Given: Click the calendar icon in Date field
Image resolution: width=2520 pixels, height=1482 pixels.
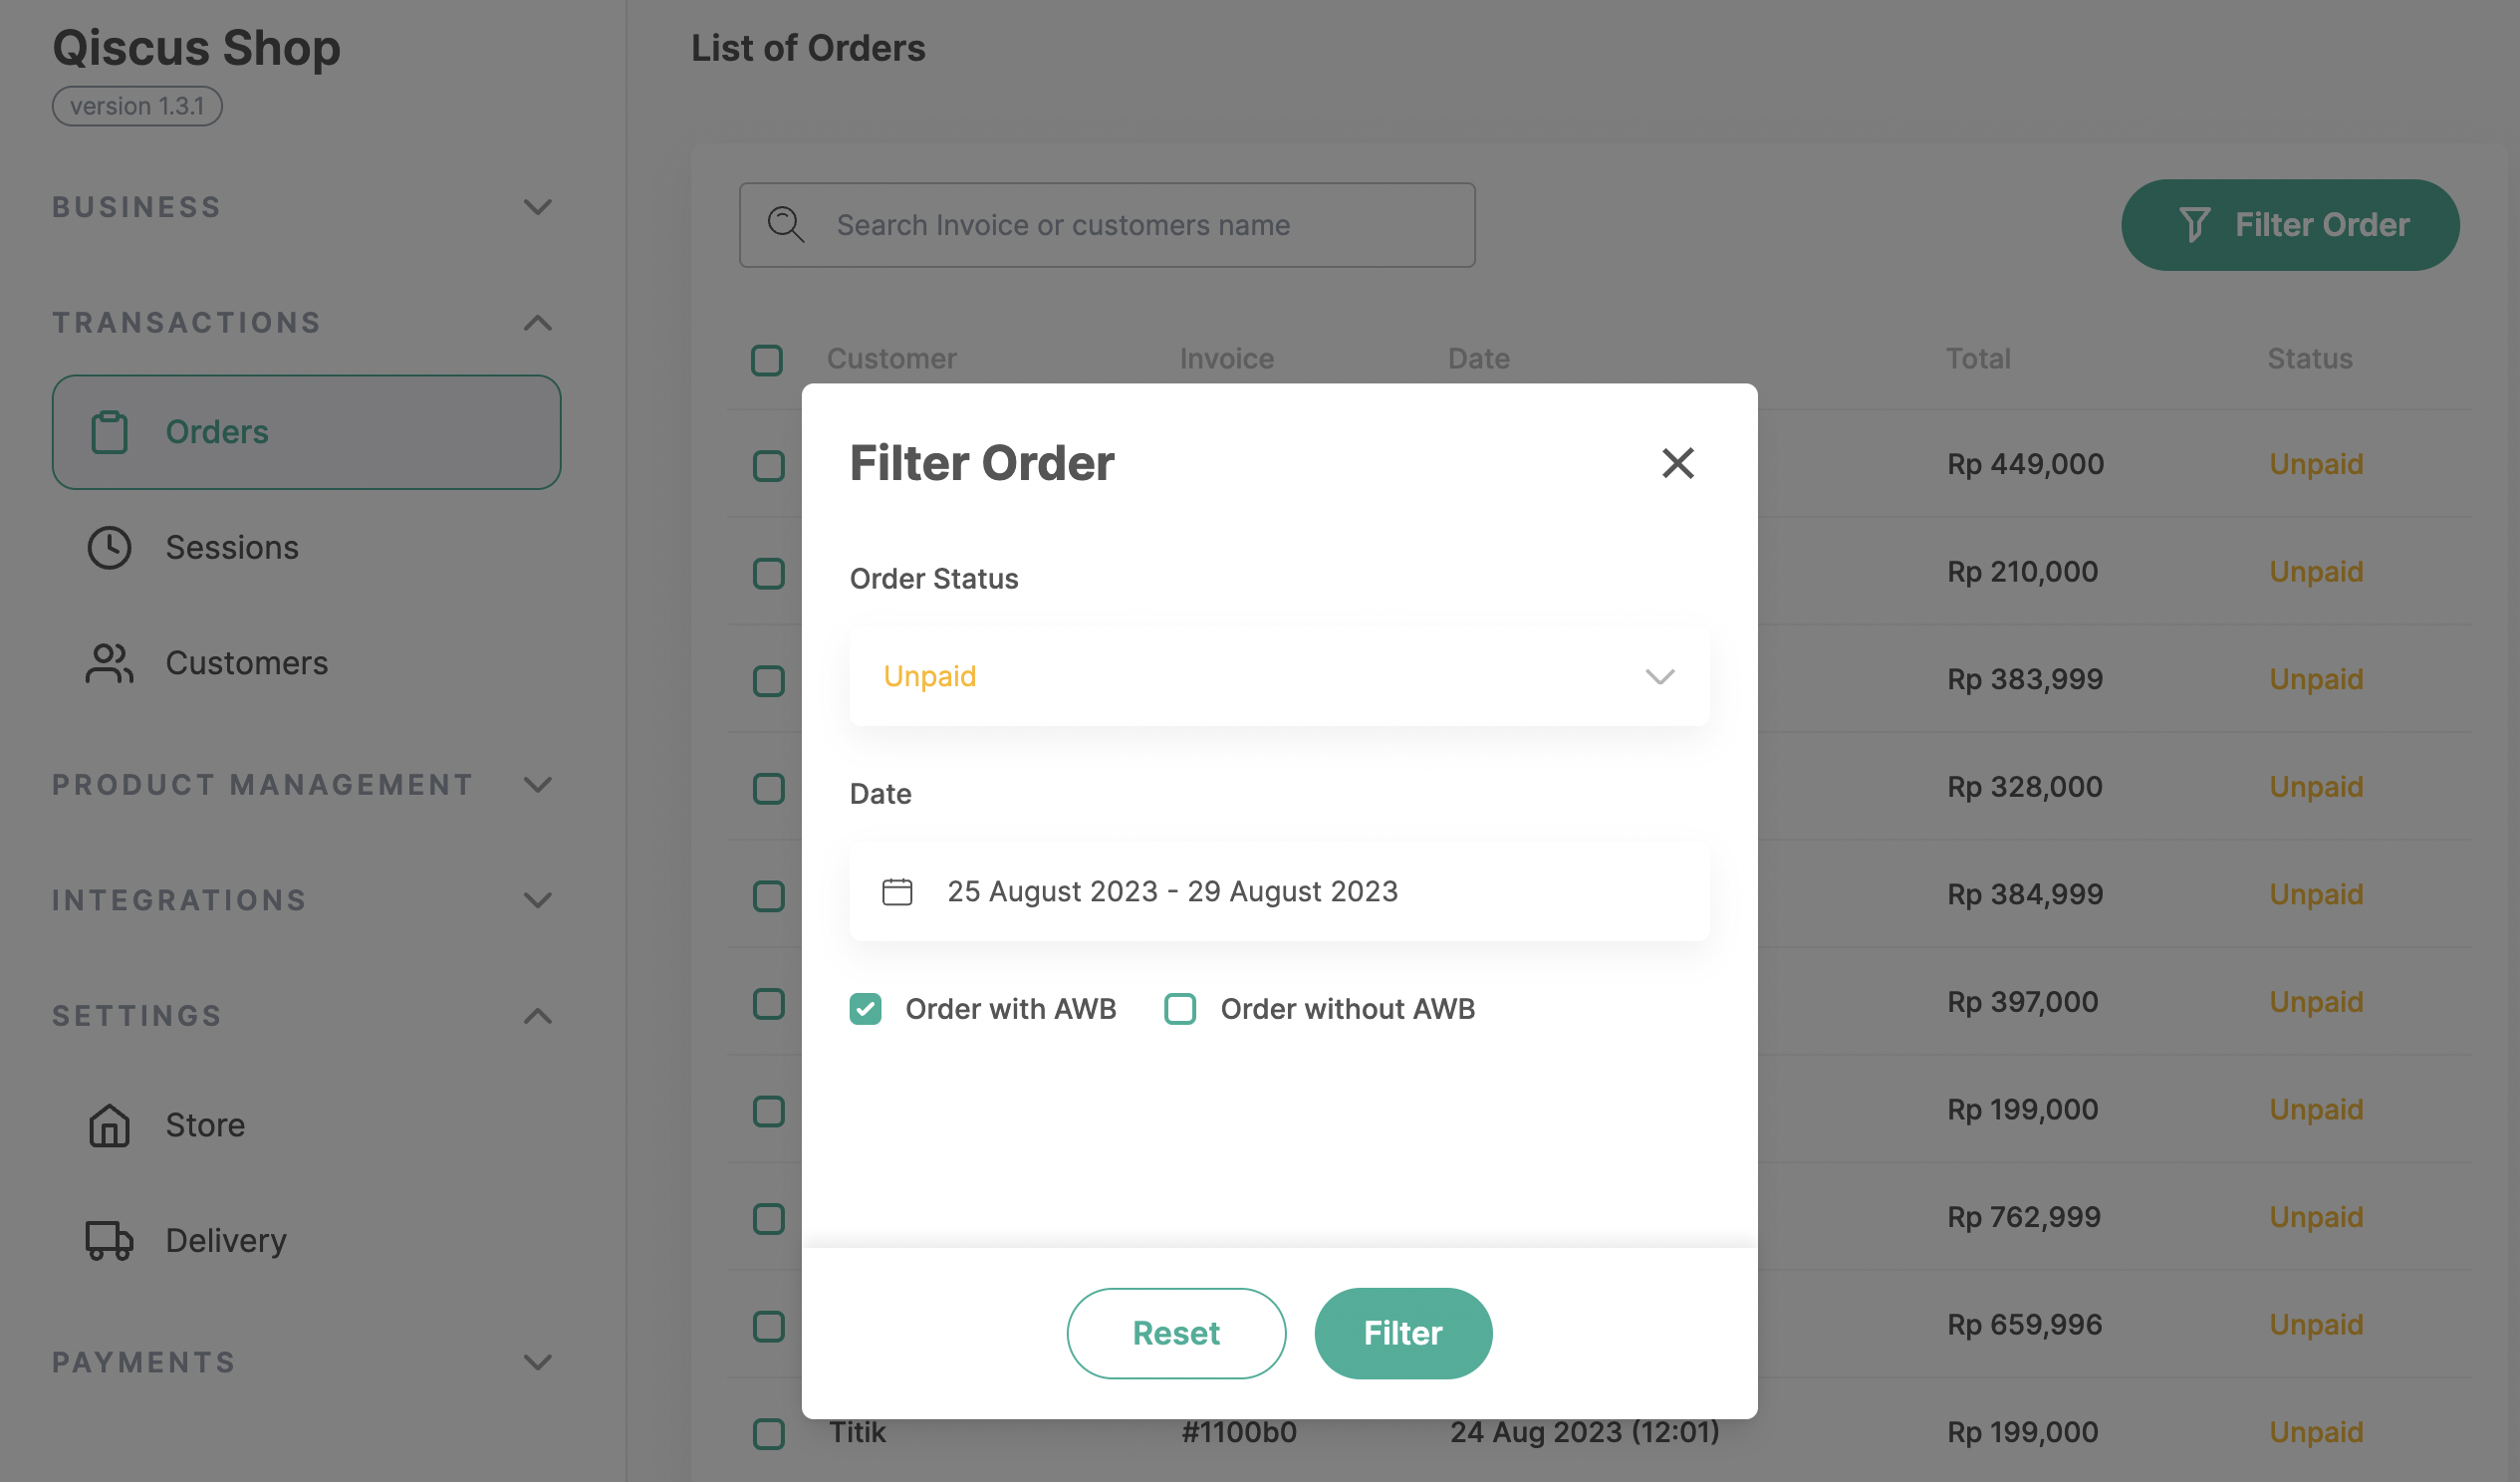Looking at the screenshot, I should pos(897,891).
